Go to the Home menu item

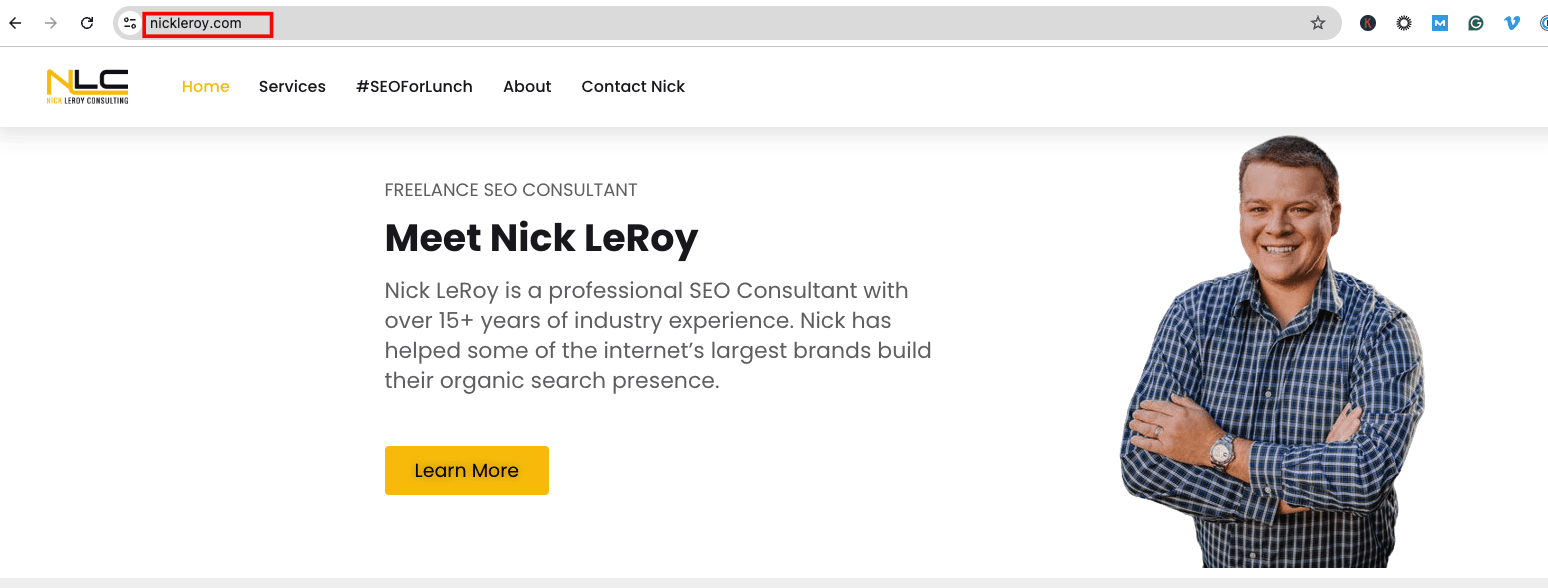pos(206,87)
